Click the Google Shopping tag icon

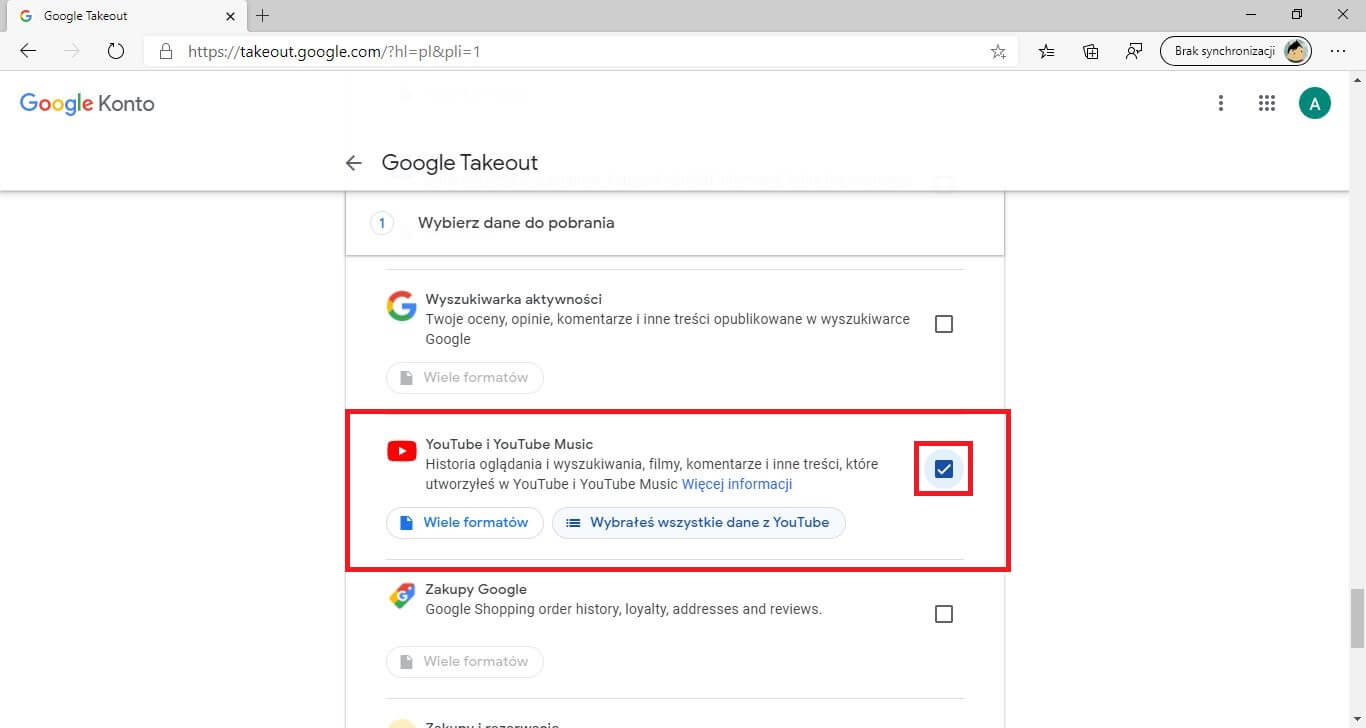401,597
